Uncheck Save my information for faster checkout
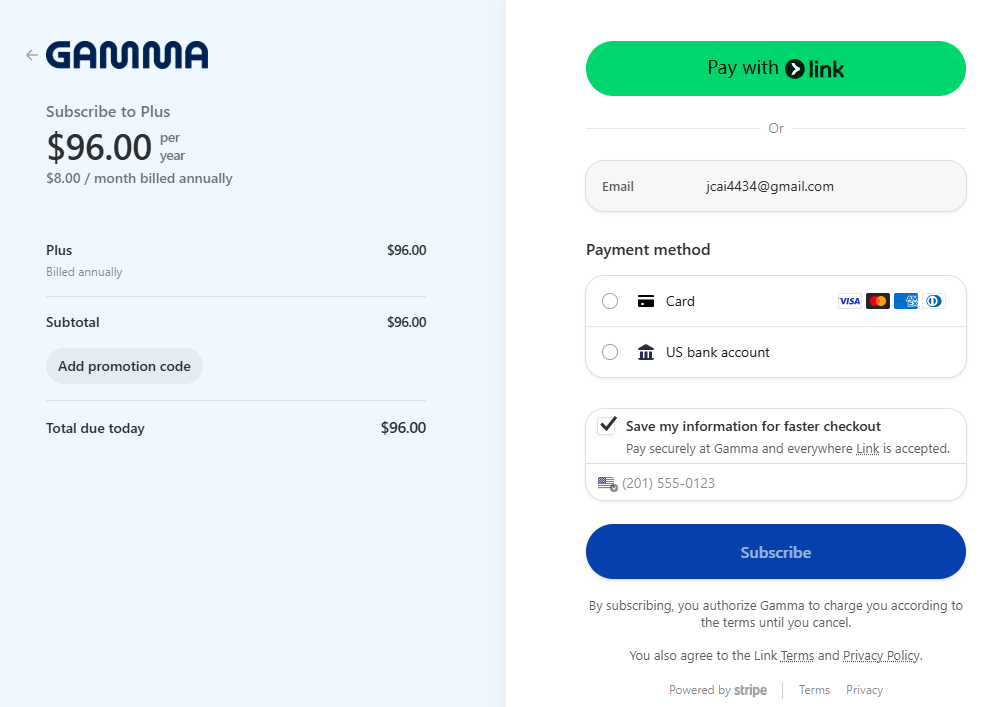This screenshot has width=999, height=707. 607,426
